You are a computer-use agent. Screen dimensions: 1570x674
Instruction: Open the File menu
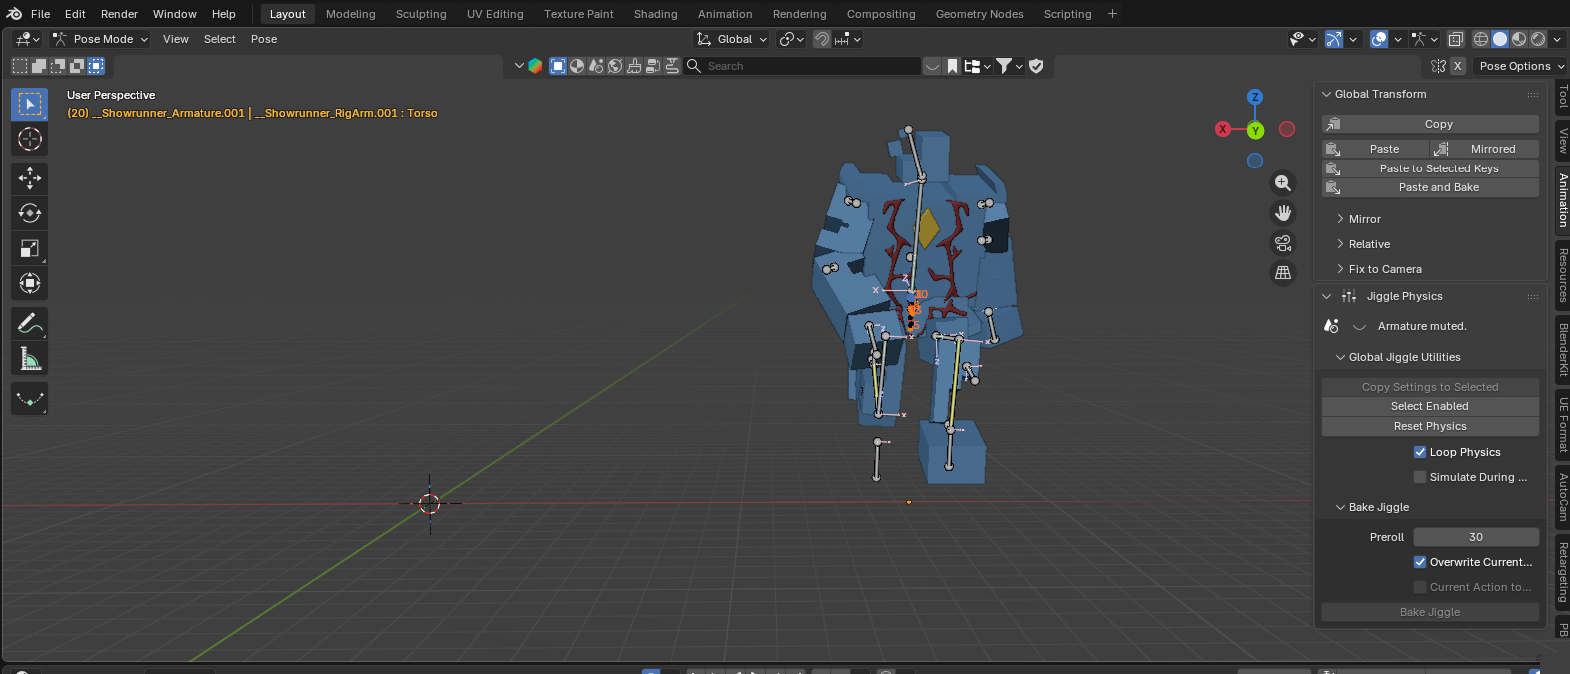click(41, 14)
